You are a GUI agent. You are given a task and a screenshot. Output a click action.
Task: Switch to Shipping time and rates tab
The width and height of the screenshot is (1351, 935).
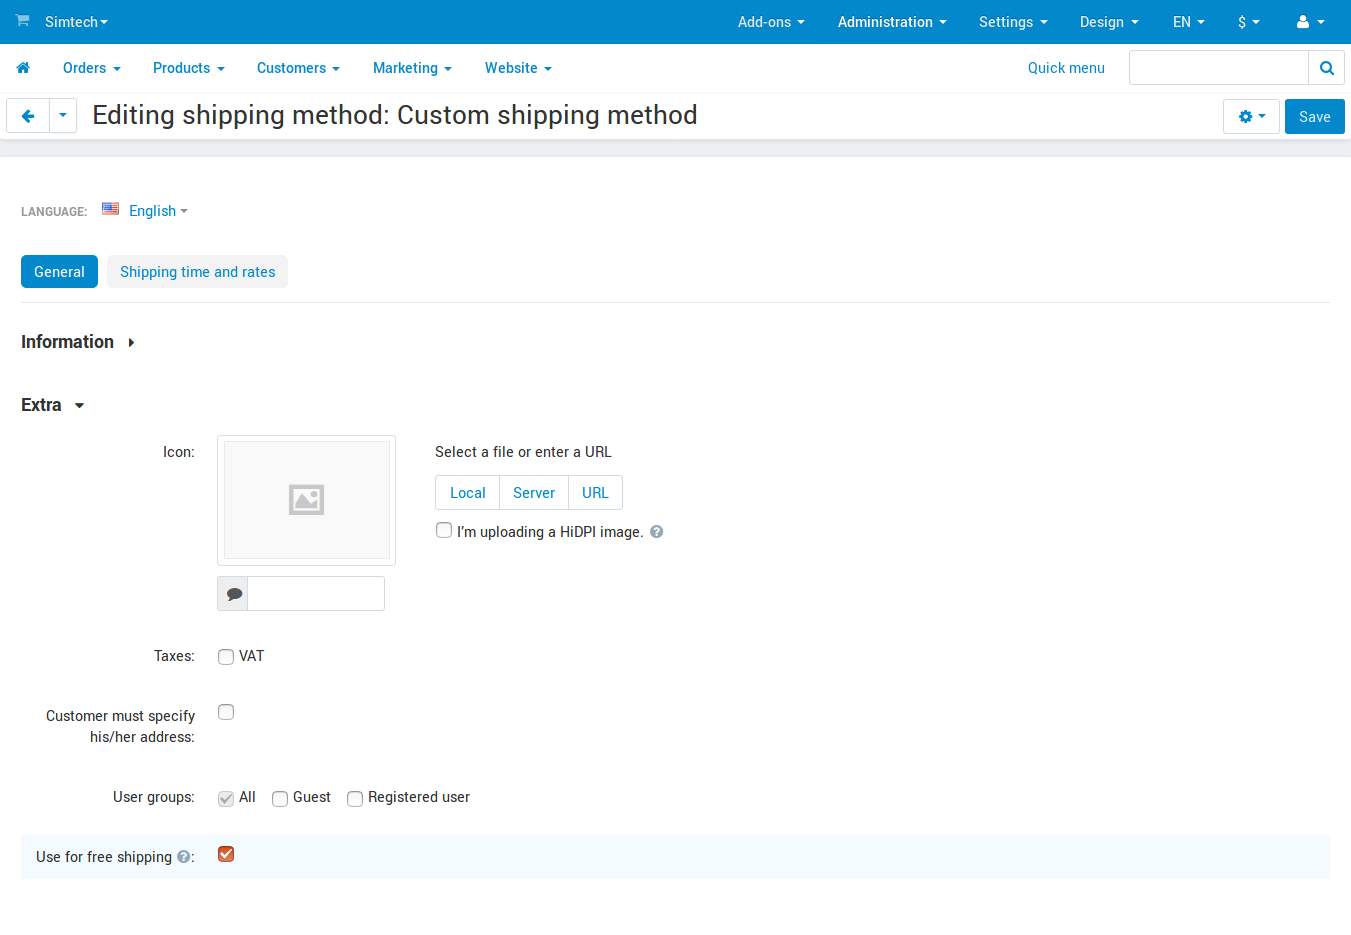coord(198,272)
